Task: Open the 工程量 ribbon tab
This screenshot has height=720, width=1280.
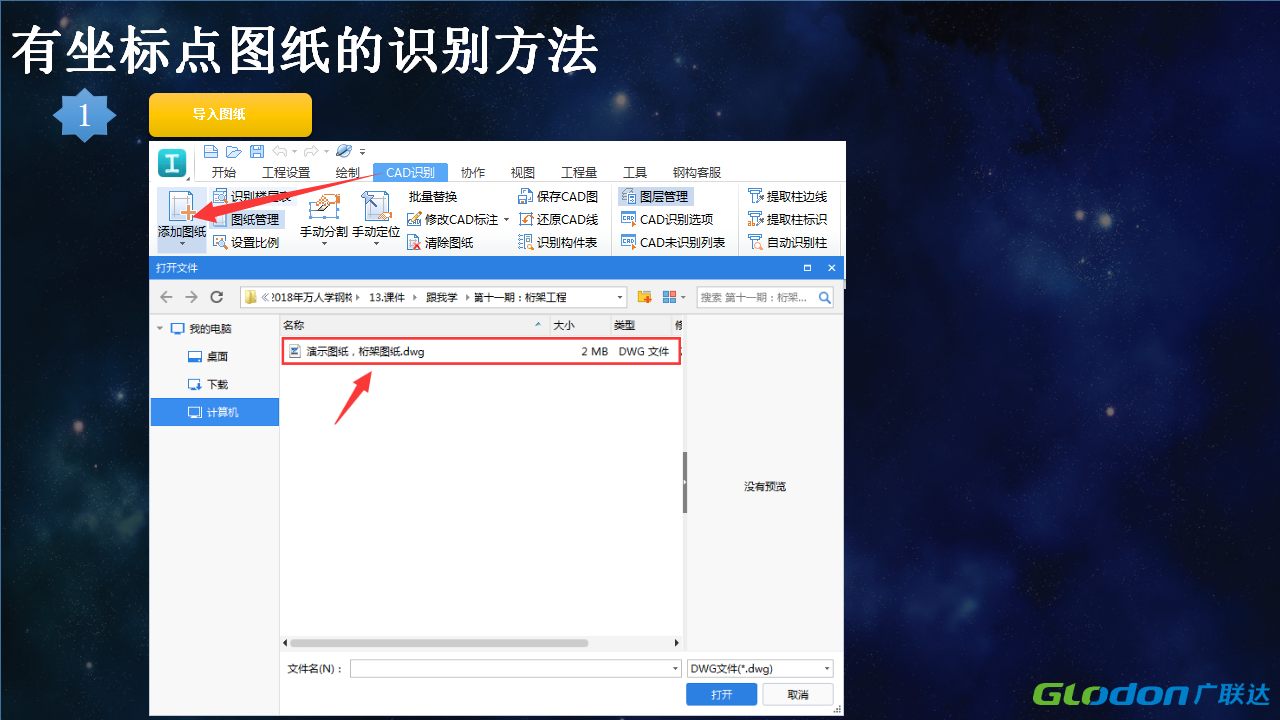Action: (x=579, y=172)
